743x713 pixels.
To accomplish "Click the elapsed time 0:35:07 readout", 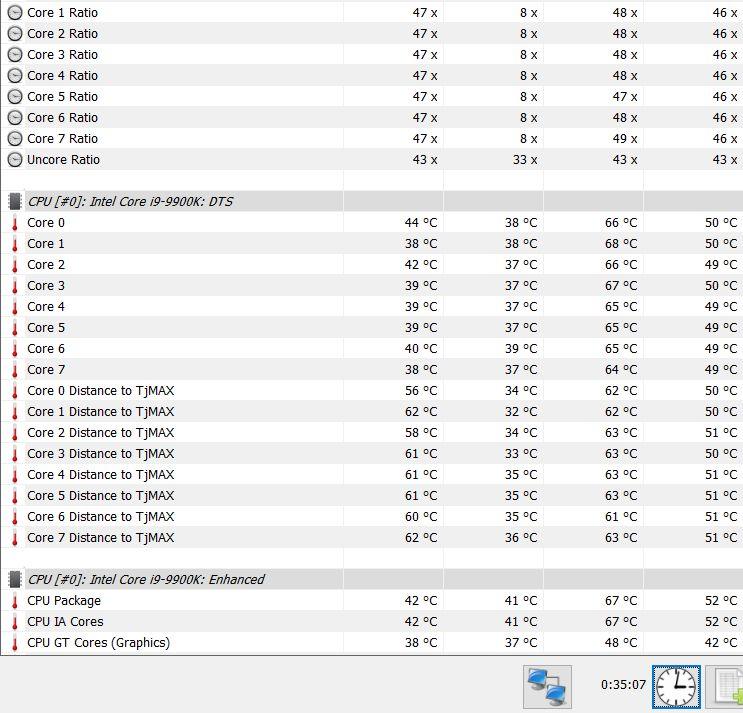I will click(x=623, y=685).
